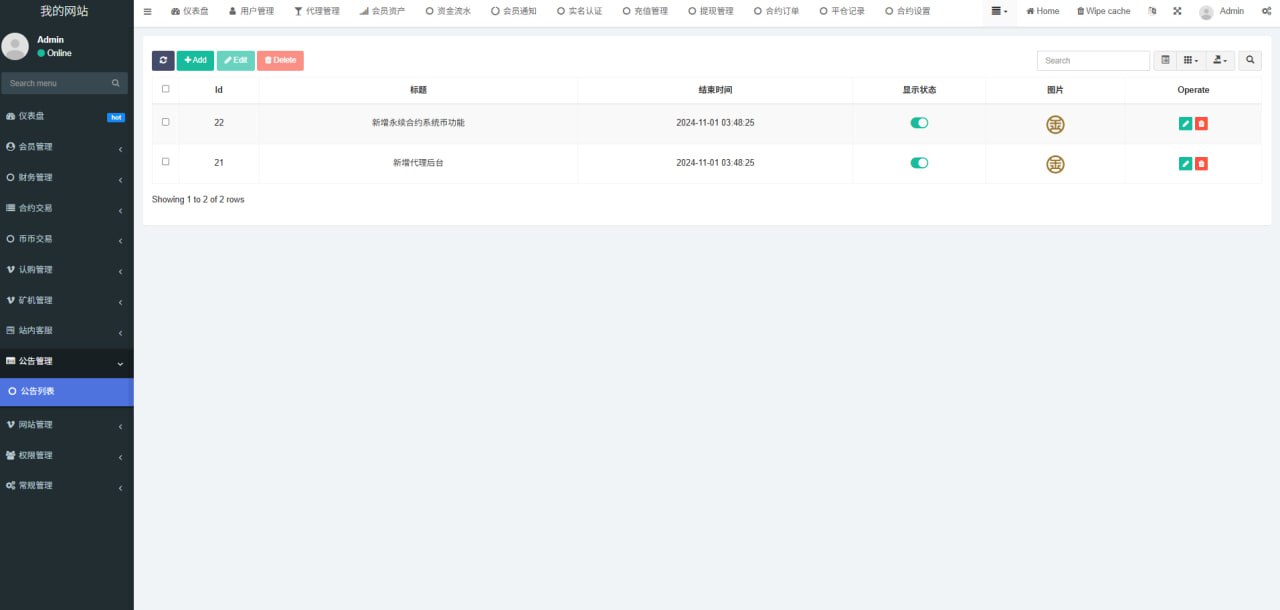Click the green edit icon for row 22
The image size is (1280, 610).
tap(1185, 123)
